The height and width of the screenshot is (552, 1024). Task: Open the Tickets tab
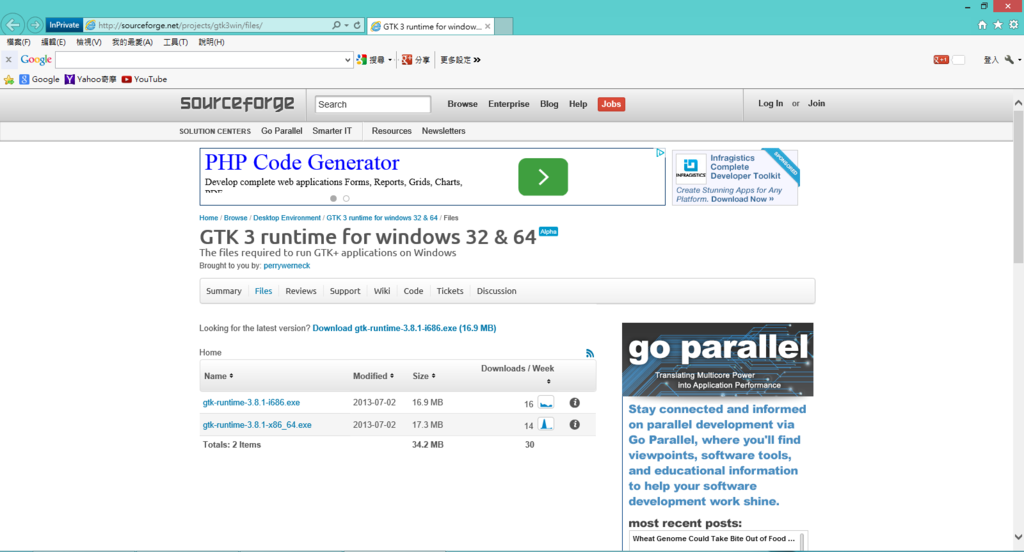[x=450, y=291]
